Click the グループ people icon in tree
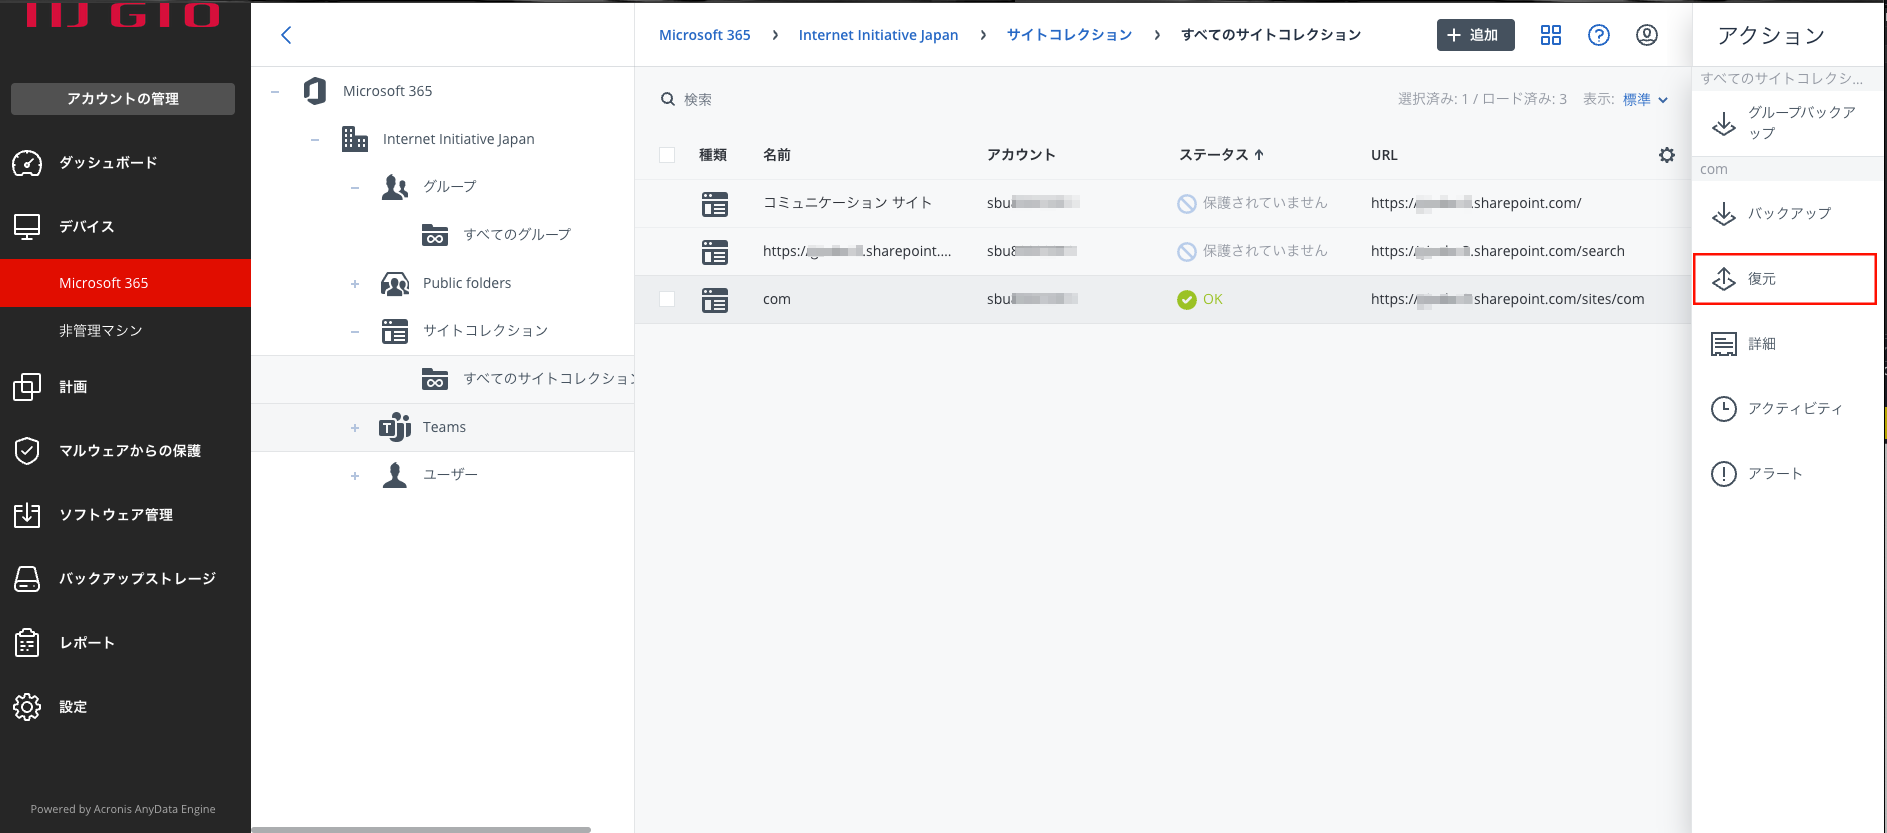Viewport: 1887px width, 833px height. click(395, 187)
